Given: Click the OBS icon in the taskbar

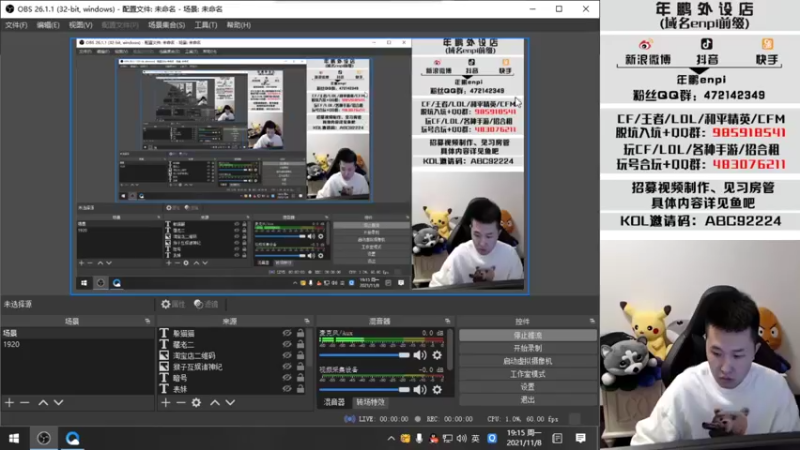Looking at the screenshot, I should pyautogui.click(x=44, y=438).
